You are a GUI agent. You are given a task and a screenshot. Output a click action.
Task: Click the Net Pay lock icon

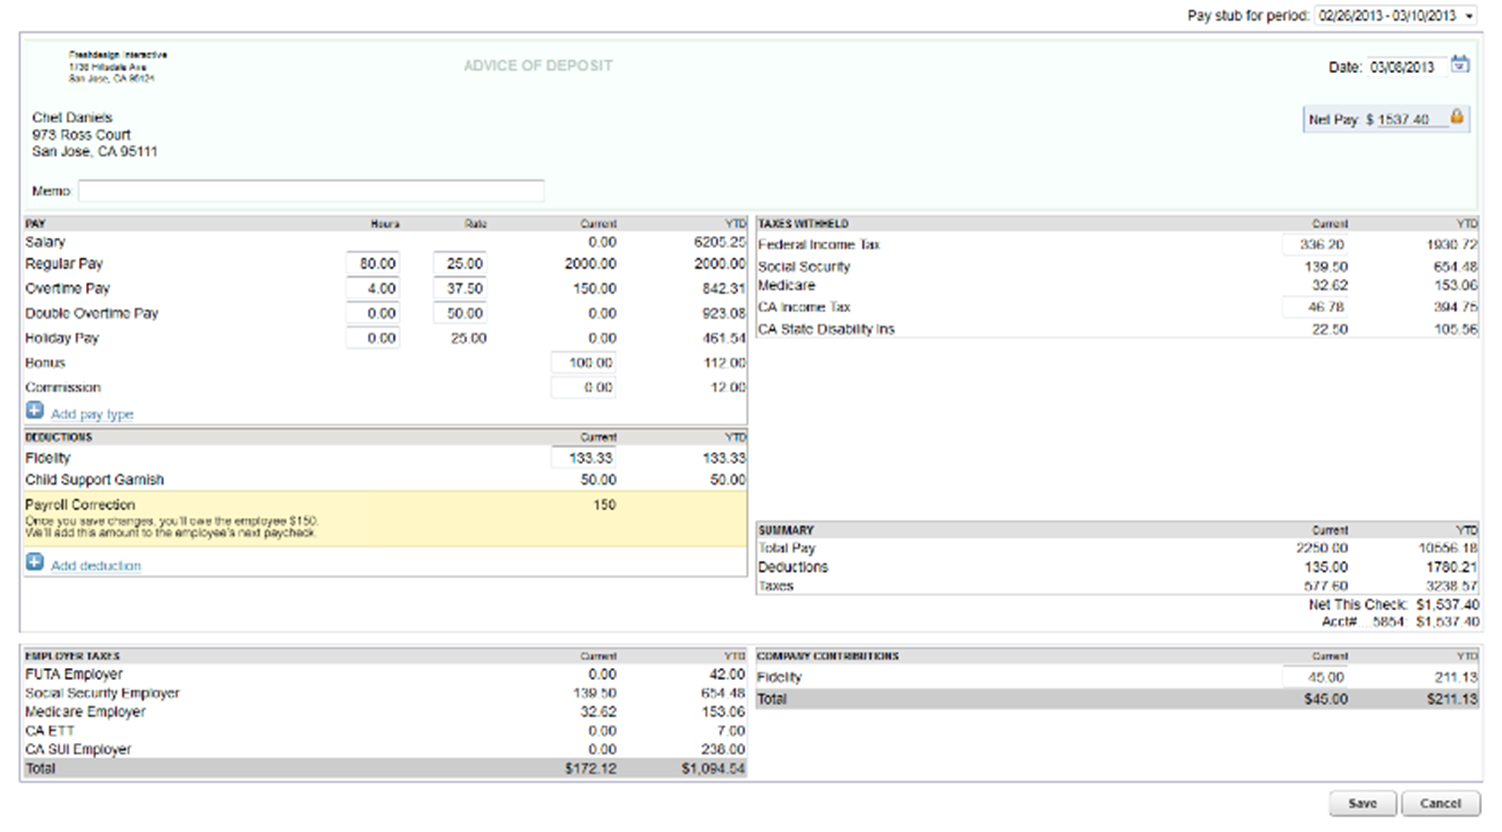(1457, 117)
